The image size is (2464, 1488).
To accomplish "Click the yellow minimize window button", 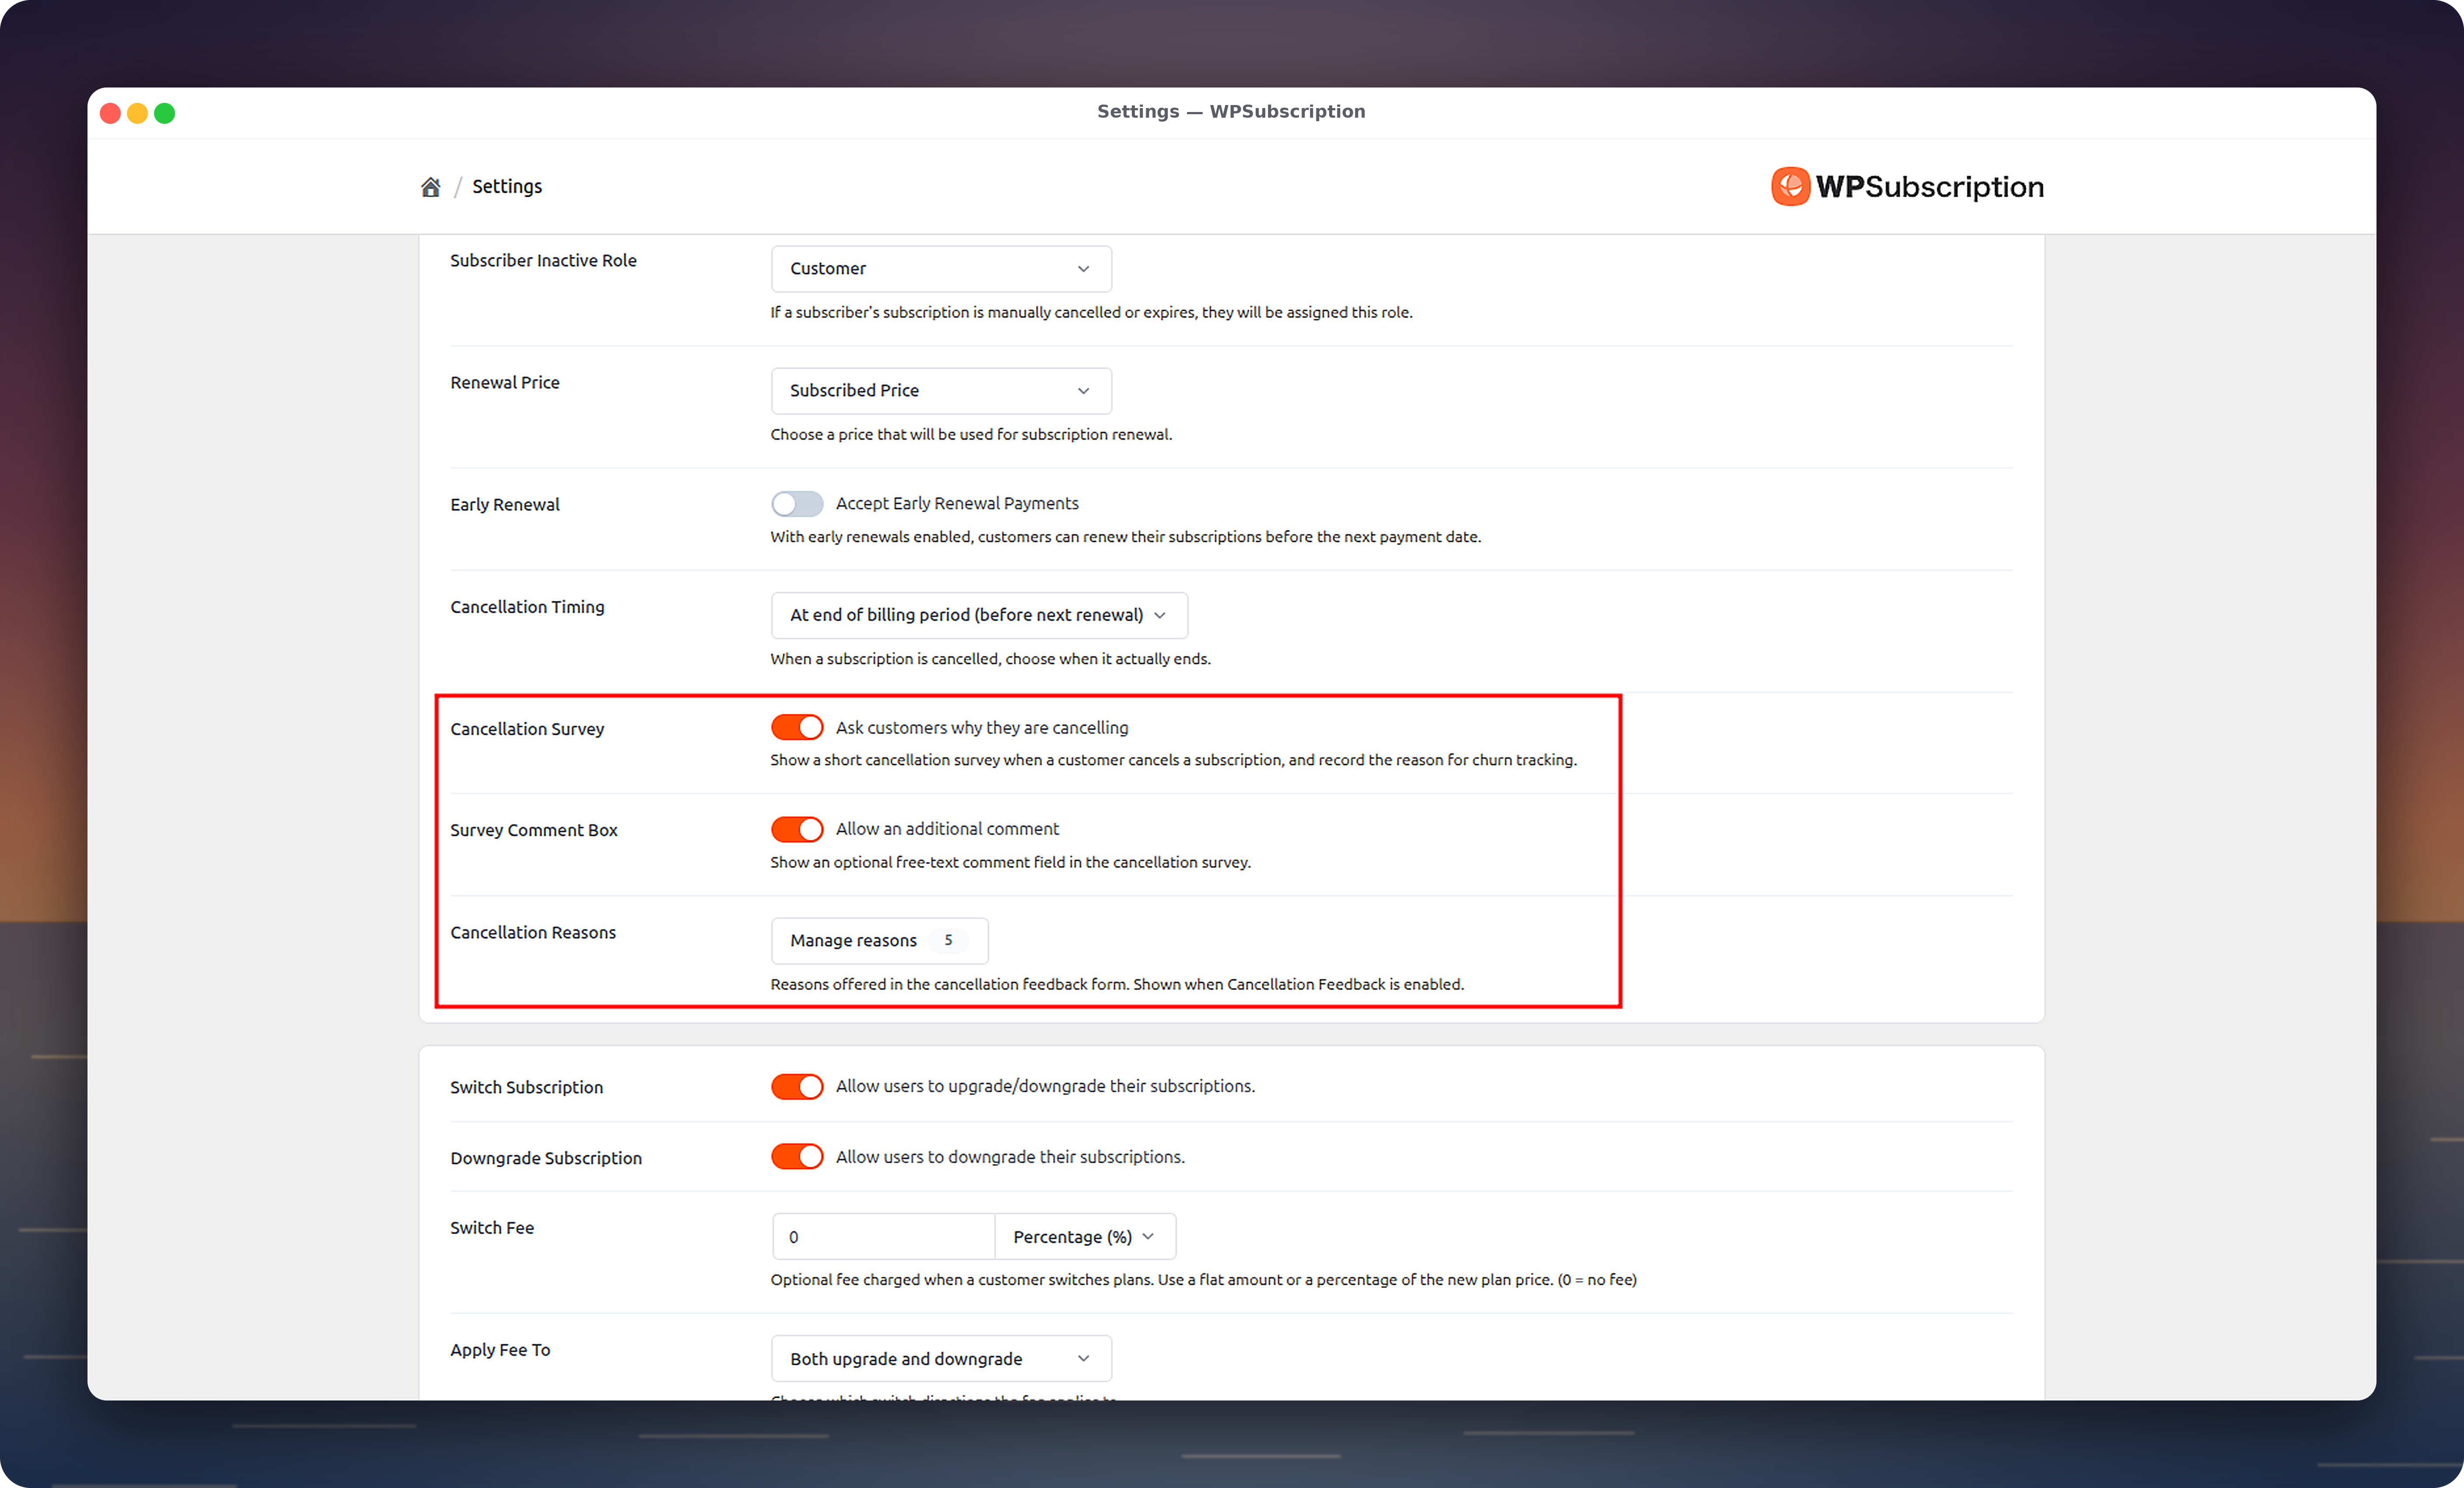I will tap(138, 113).
